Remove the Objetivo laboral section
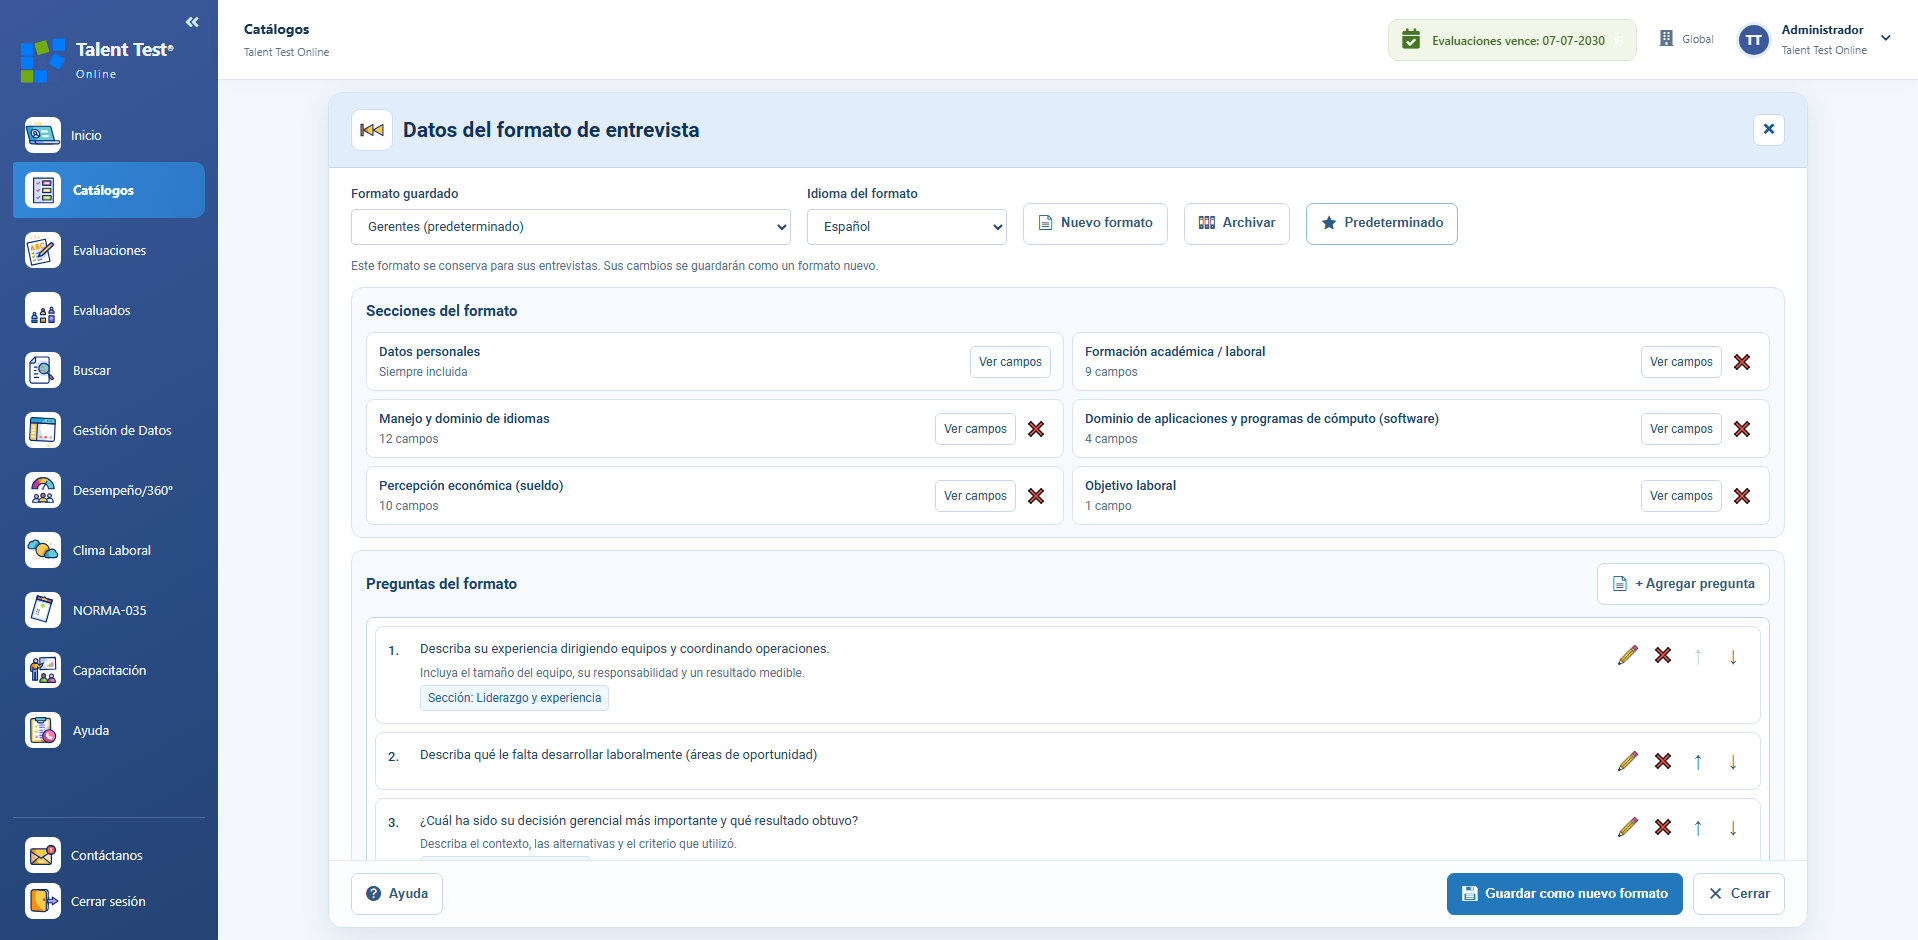 [x=1742, y=496]
